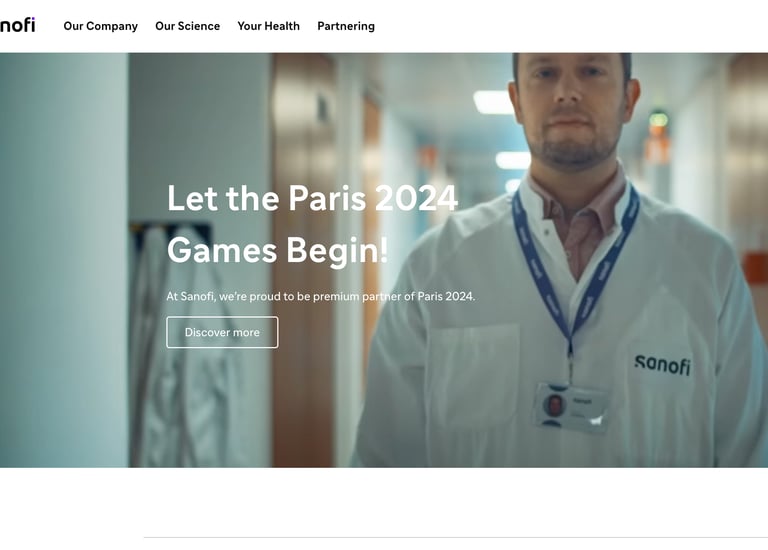Click the Sanofi logo on the lab coat

click(x=662, y=365)
